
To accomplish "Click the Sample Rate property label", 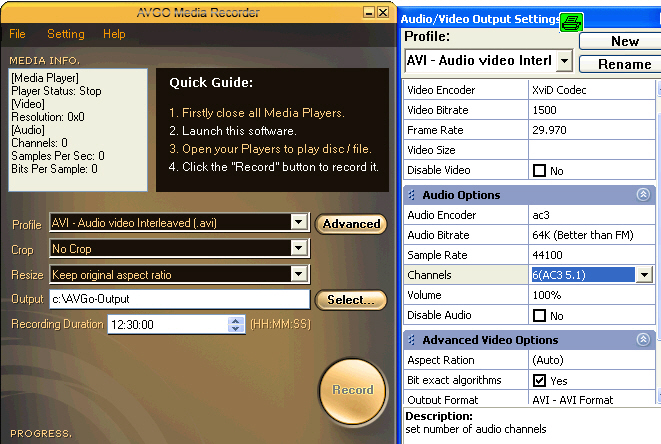I will coord(437,255).
